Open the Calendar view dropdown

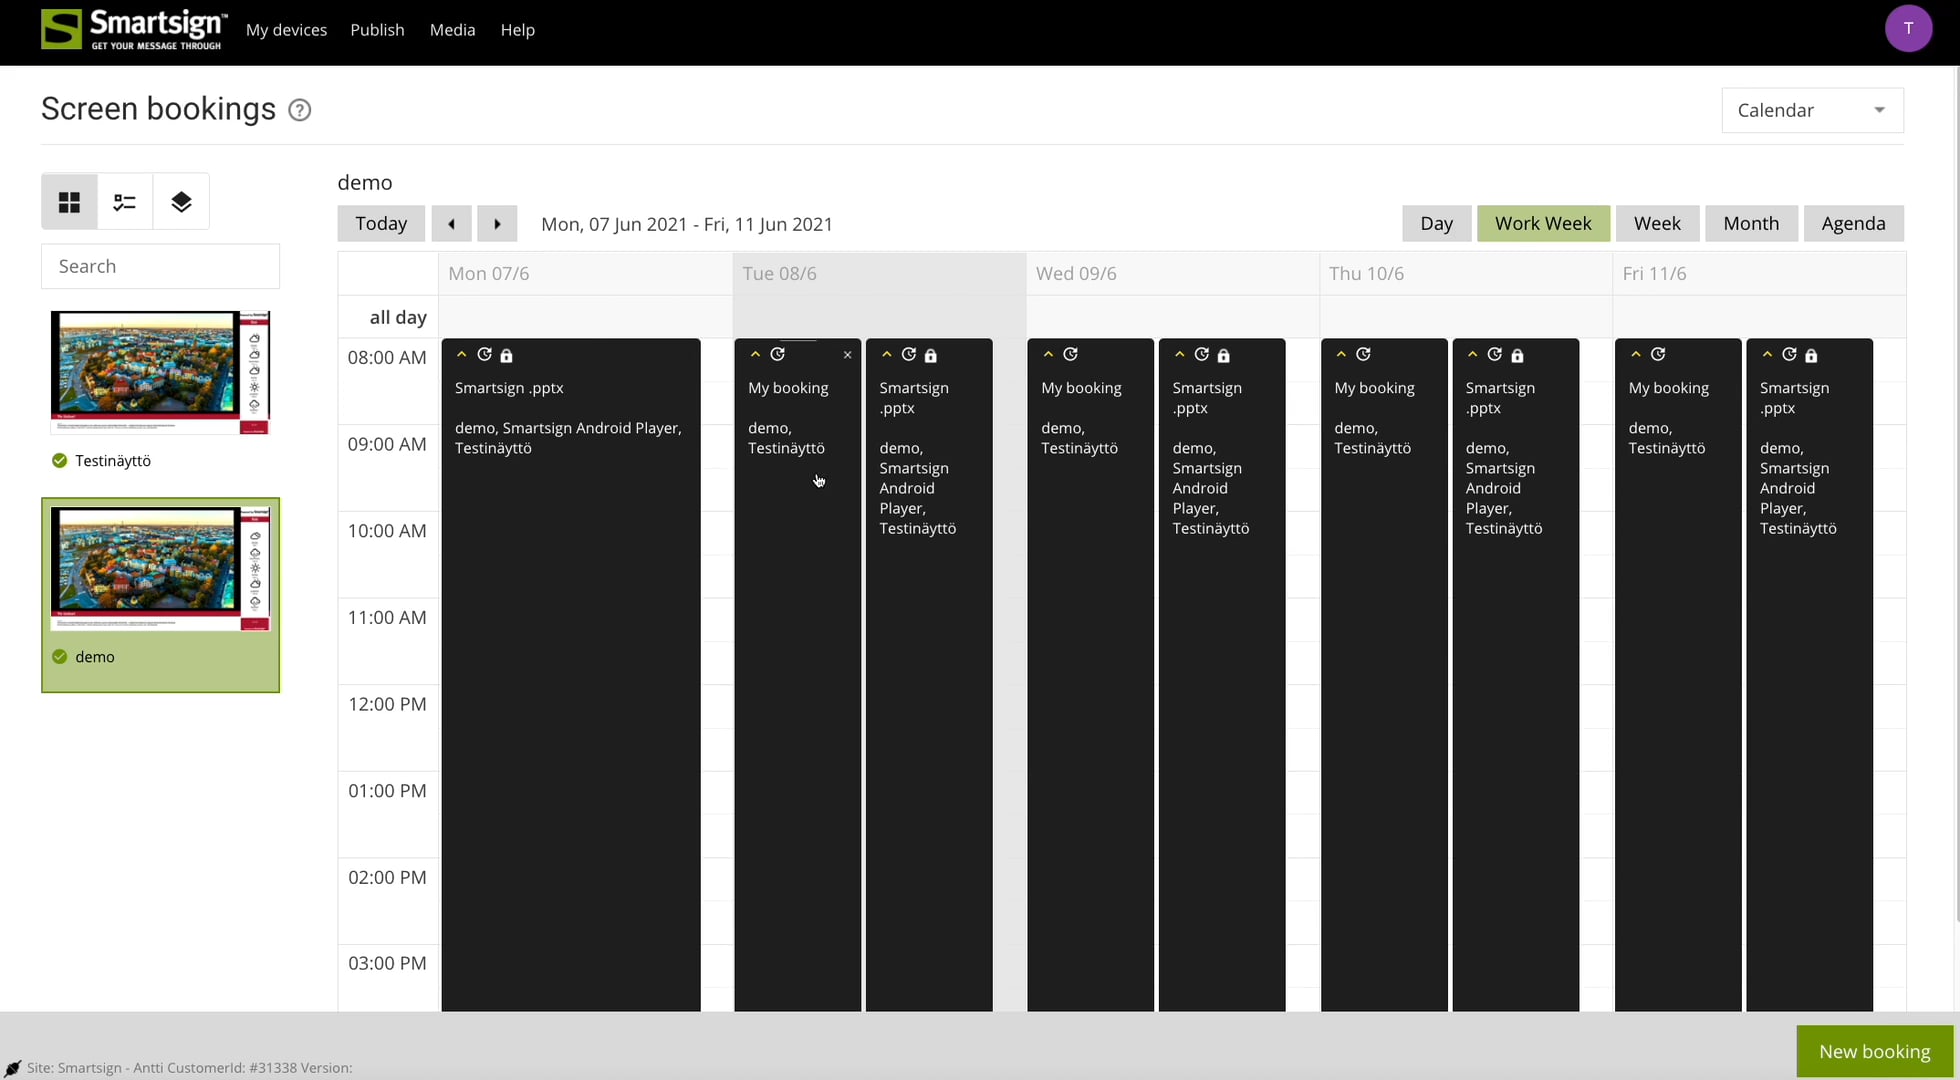click(1812, 110)
